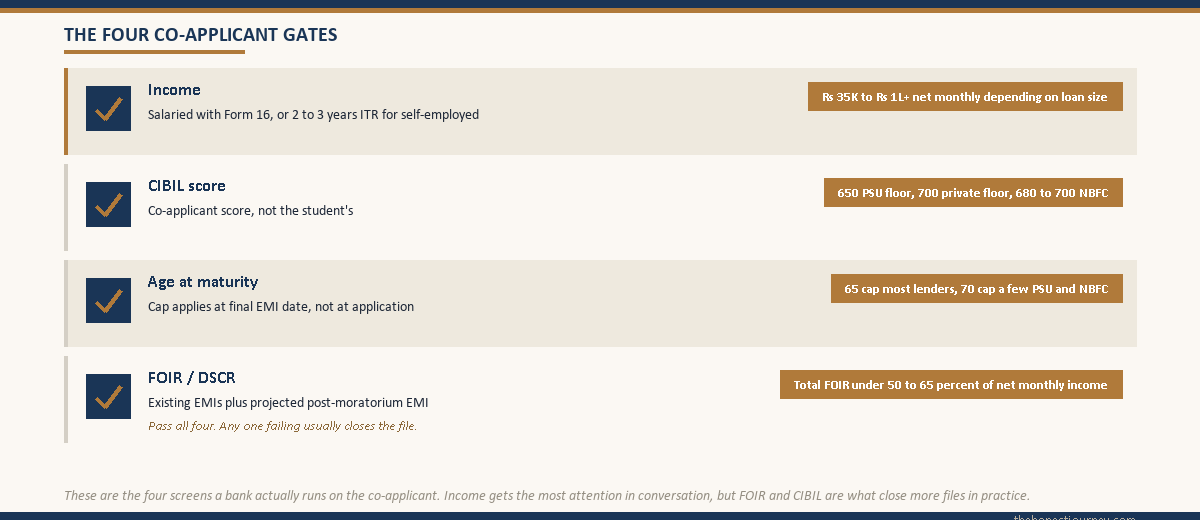Click the checkmark icon beside Age at maturity
The height and width of the screenshot is (520, 1200).
pyautogui.click(x=108, y=300)
